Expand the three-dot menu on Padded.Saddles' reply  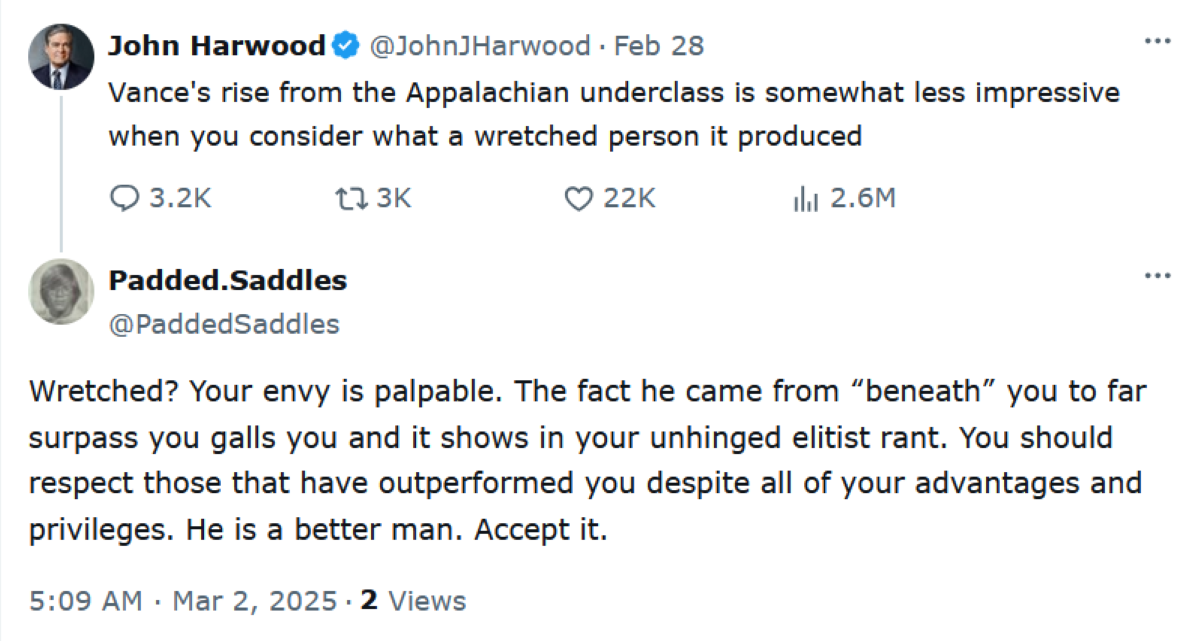(x=1157, y=276)
